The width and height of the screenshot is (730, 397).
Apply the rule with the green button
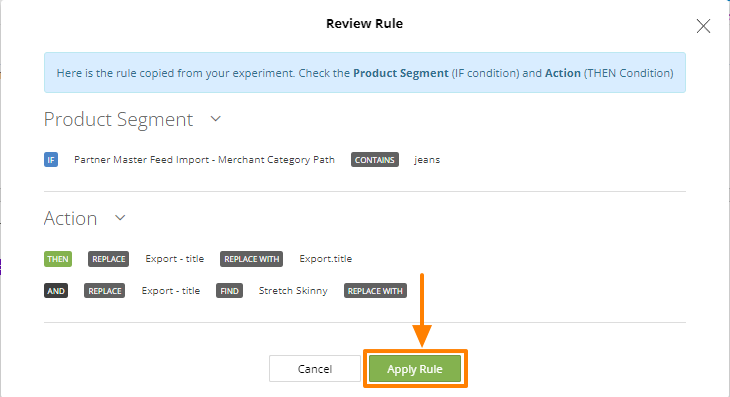415,369
